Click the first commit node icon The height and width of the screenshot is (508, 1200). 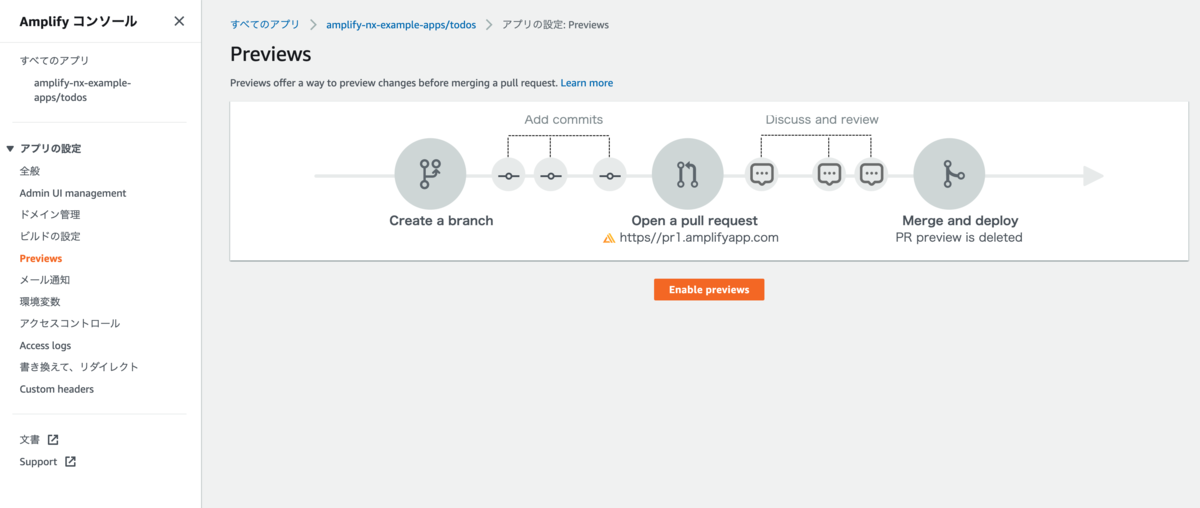[x=509, y=176]
